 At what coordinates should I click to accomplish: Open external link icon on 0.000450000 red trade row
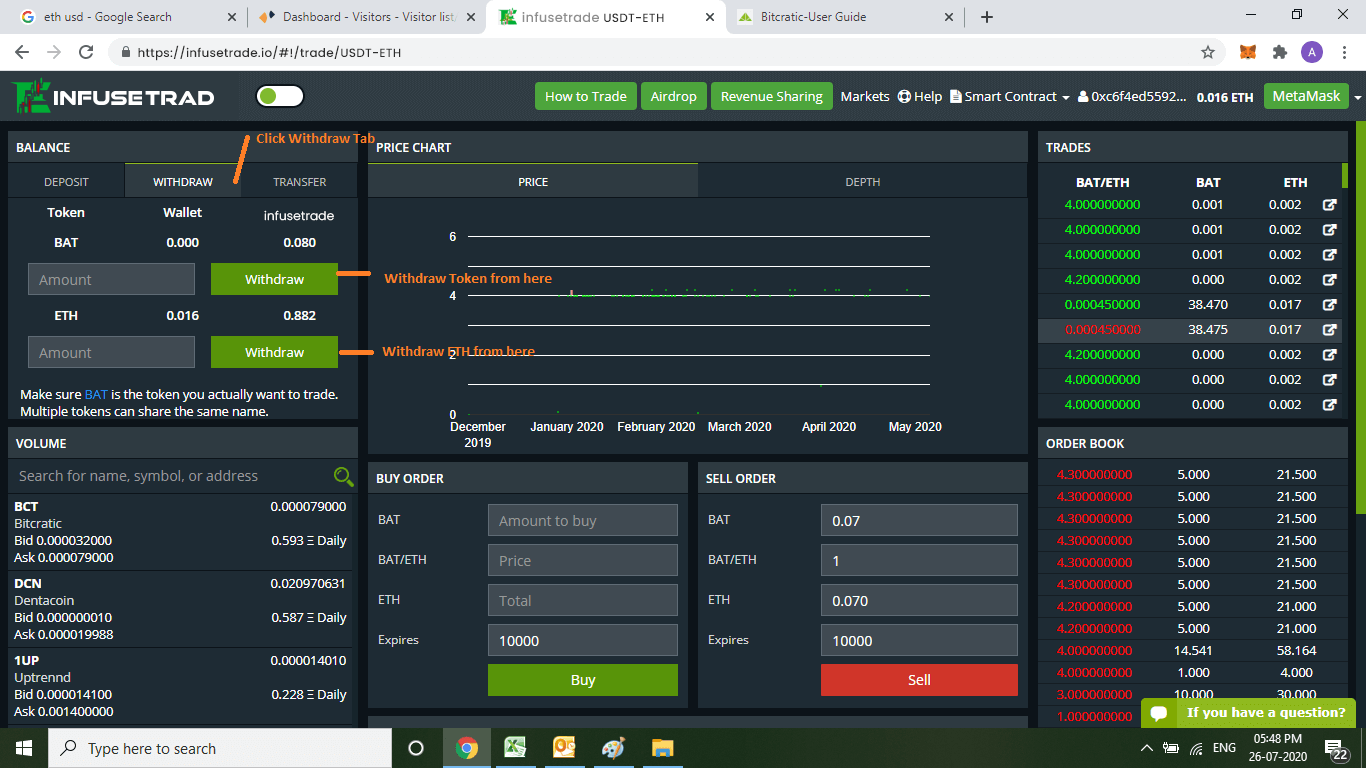(x=1330, y=330)
